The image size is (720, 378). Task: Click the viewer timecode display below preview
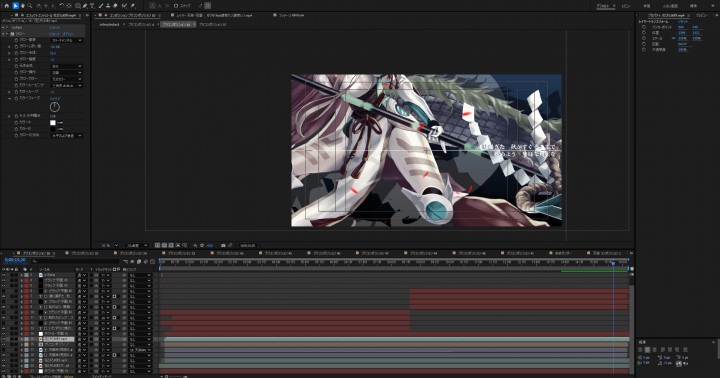(x=248, y=245)
